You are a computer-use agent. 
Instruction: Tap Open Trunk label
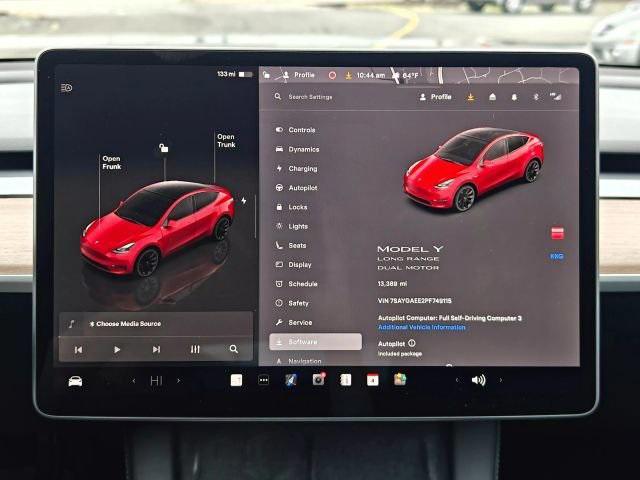(x=226, y=140)
